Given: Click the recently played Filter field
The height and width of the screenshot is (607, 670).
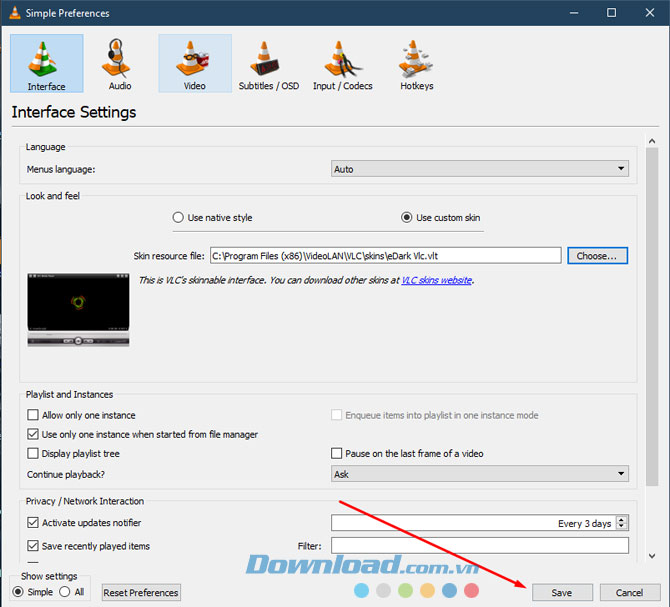Looking at the screenshot, I should (479, 545).
